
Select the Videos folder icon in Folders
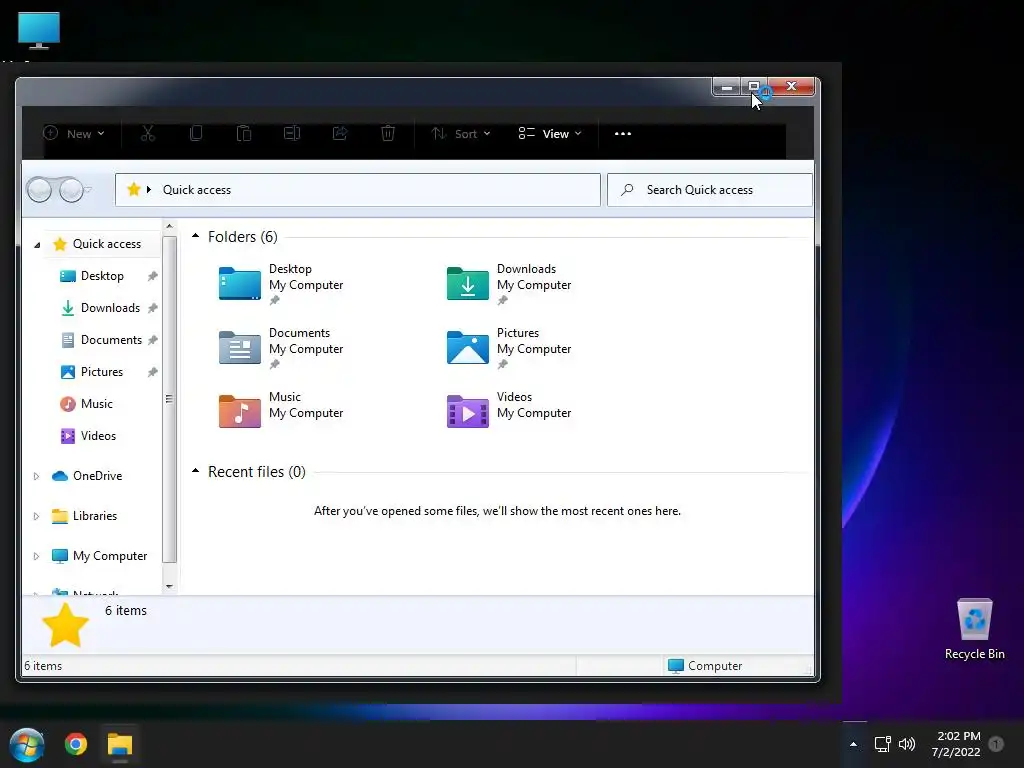click(x=468, y=411)
